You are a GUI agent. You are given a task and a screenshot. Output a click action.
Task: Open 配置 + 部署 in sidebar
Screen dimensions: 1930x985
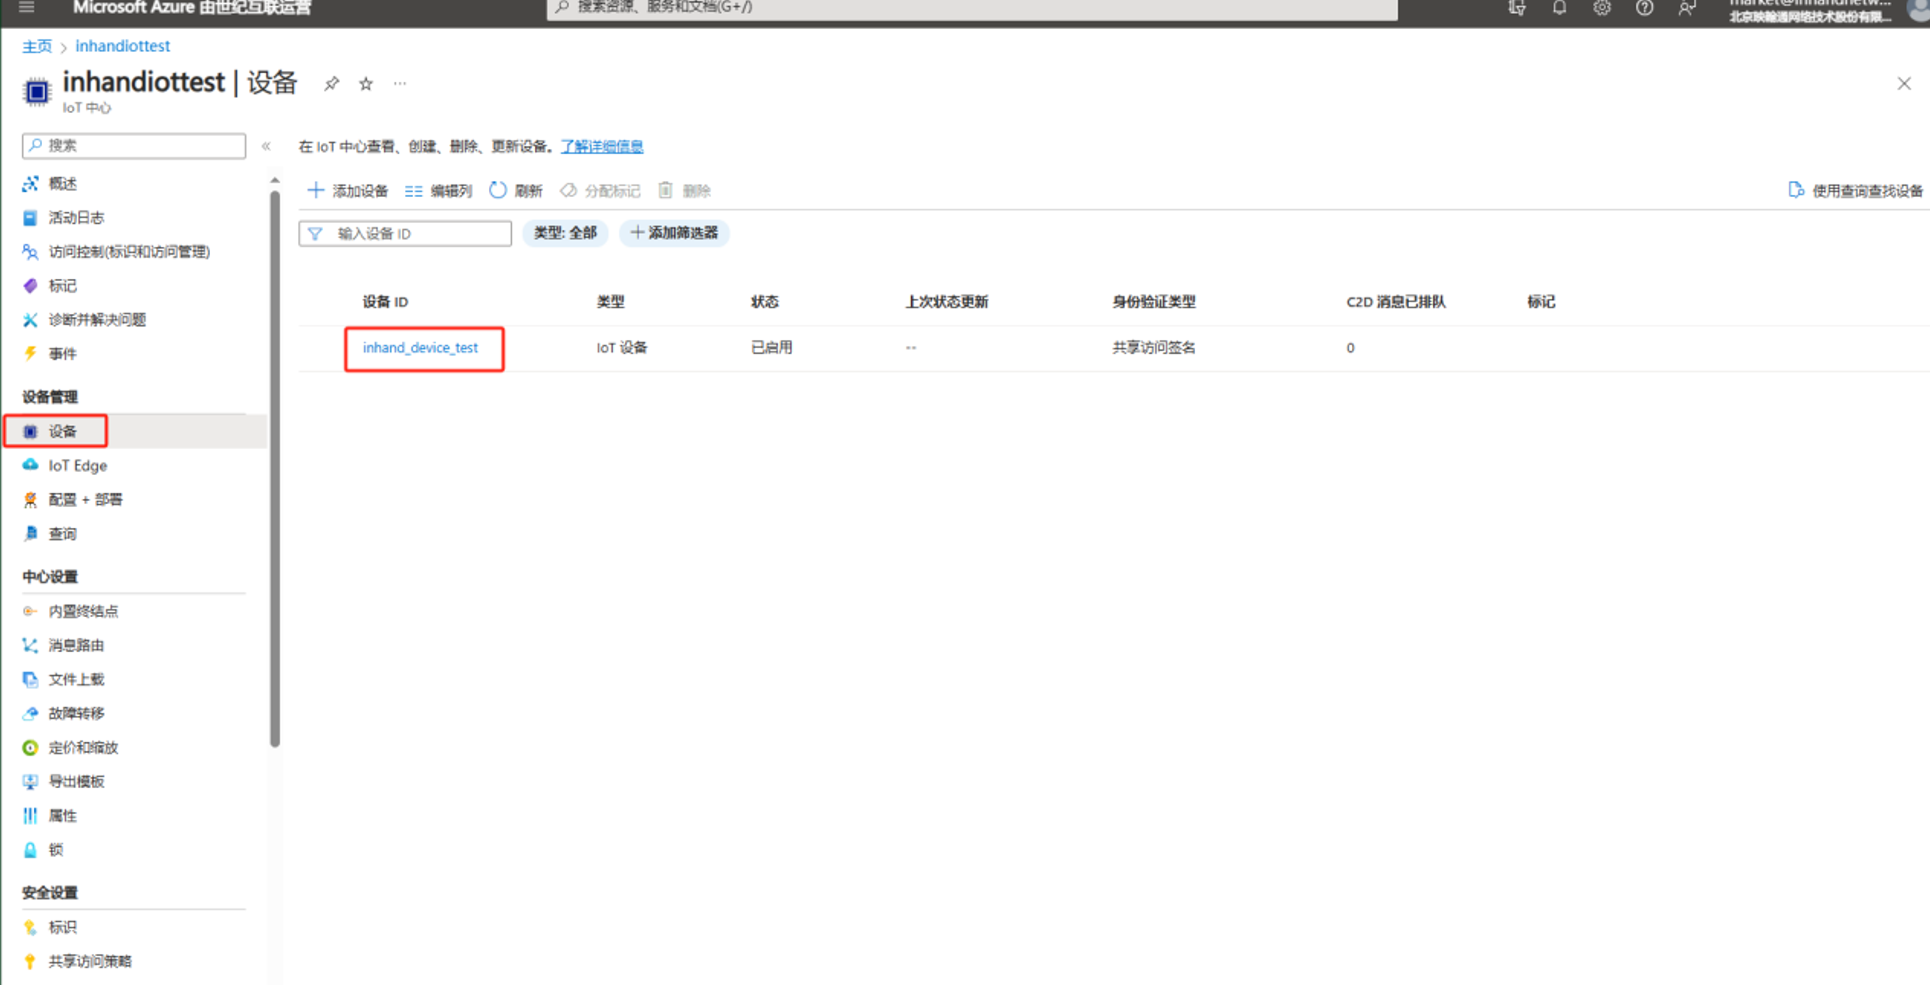85,500
